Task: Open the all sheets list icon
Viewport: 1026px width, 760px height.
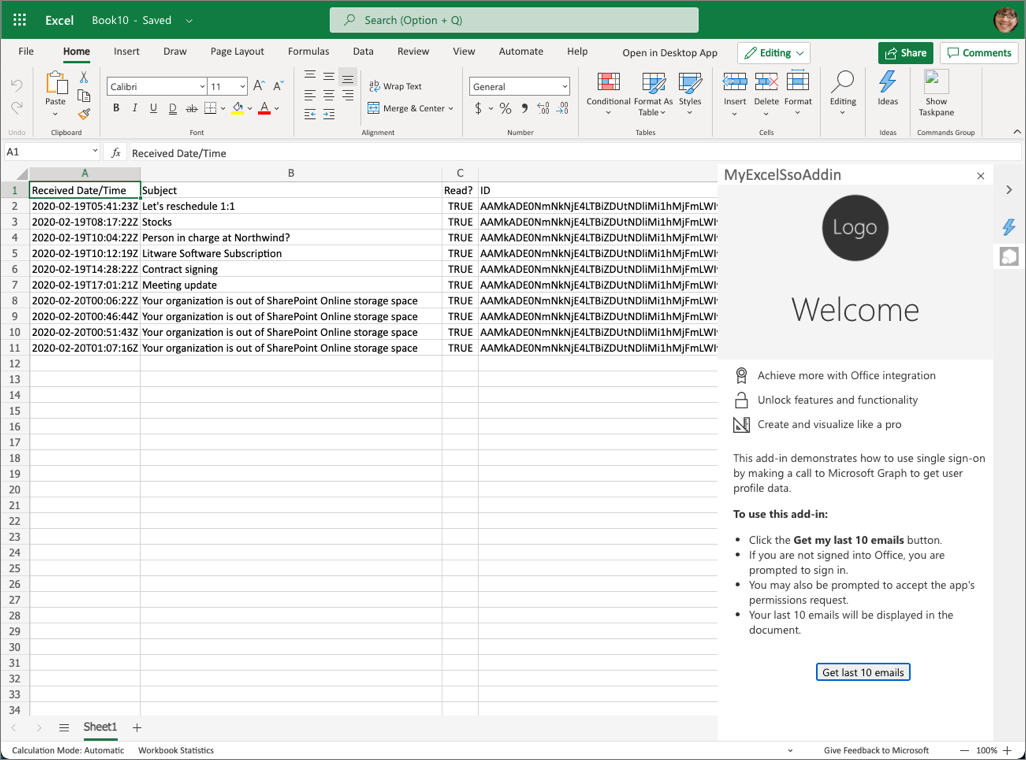Action: [x=63, y=727]
